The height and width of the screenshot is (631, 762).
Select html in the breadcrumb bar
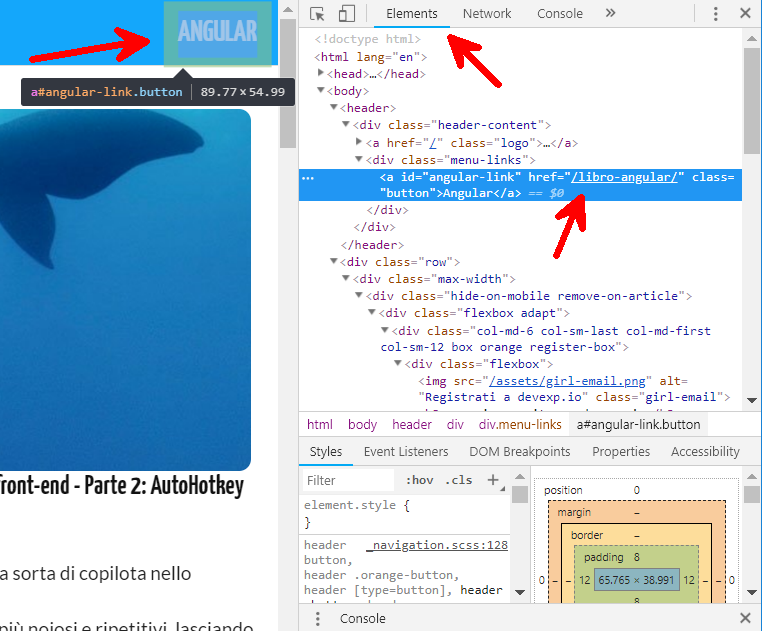[x=320, y=425]
